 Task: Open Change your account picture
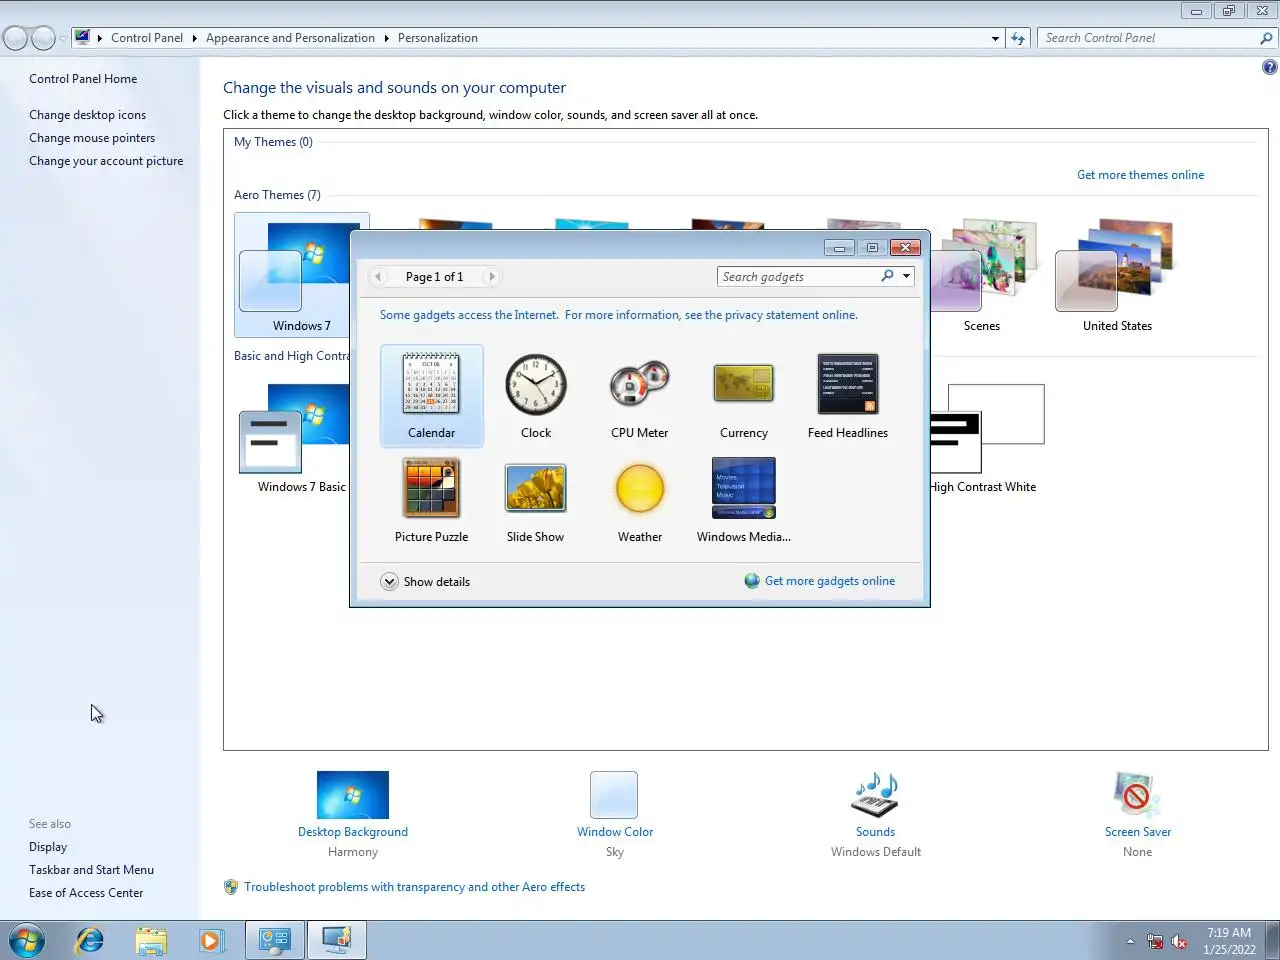pyautogui.click(x=106, y=161)
